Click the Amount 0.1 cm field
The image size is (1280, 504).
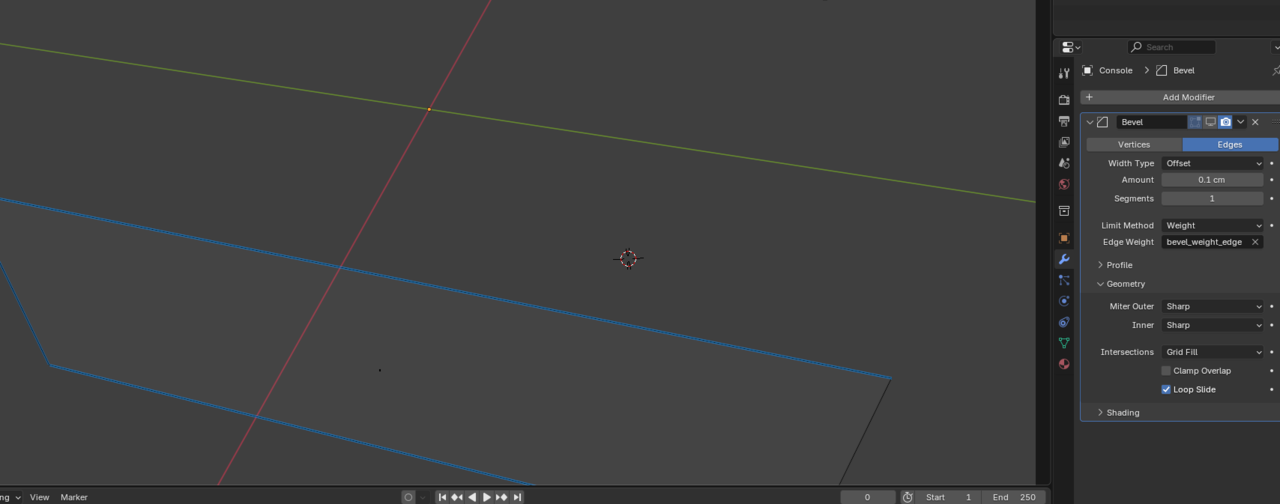pos(1213,180)
